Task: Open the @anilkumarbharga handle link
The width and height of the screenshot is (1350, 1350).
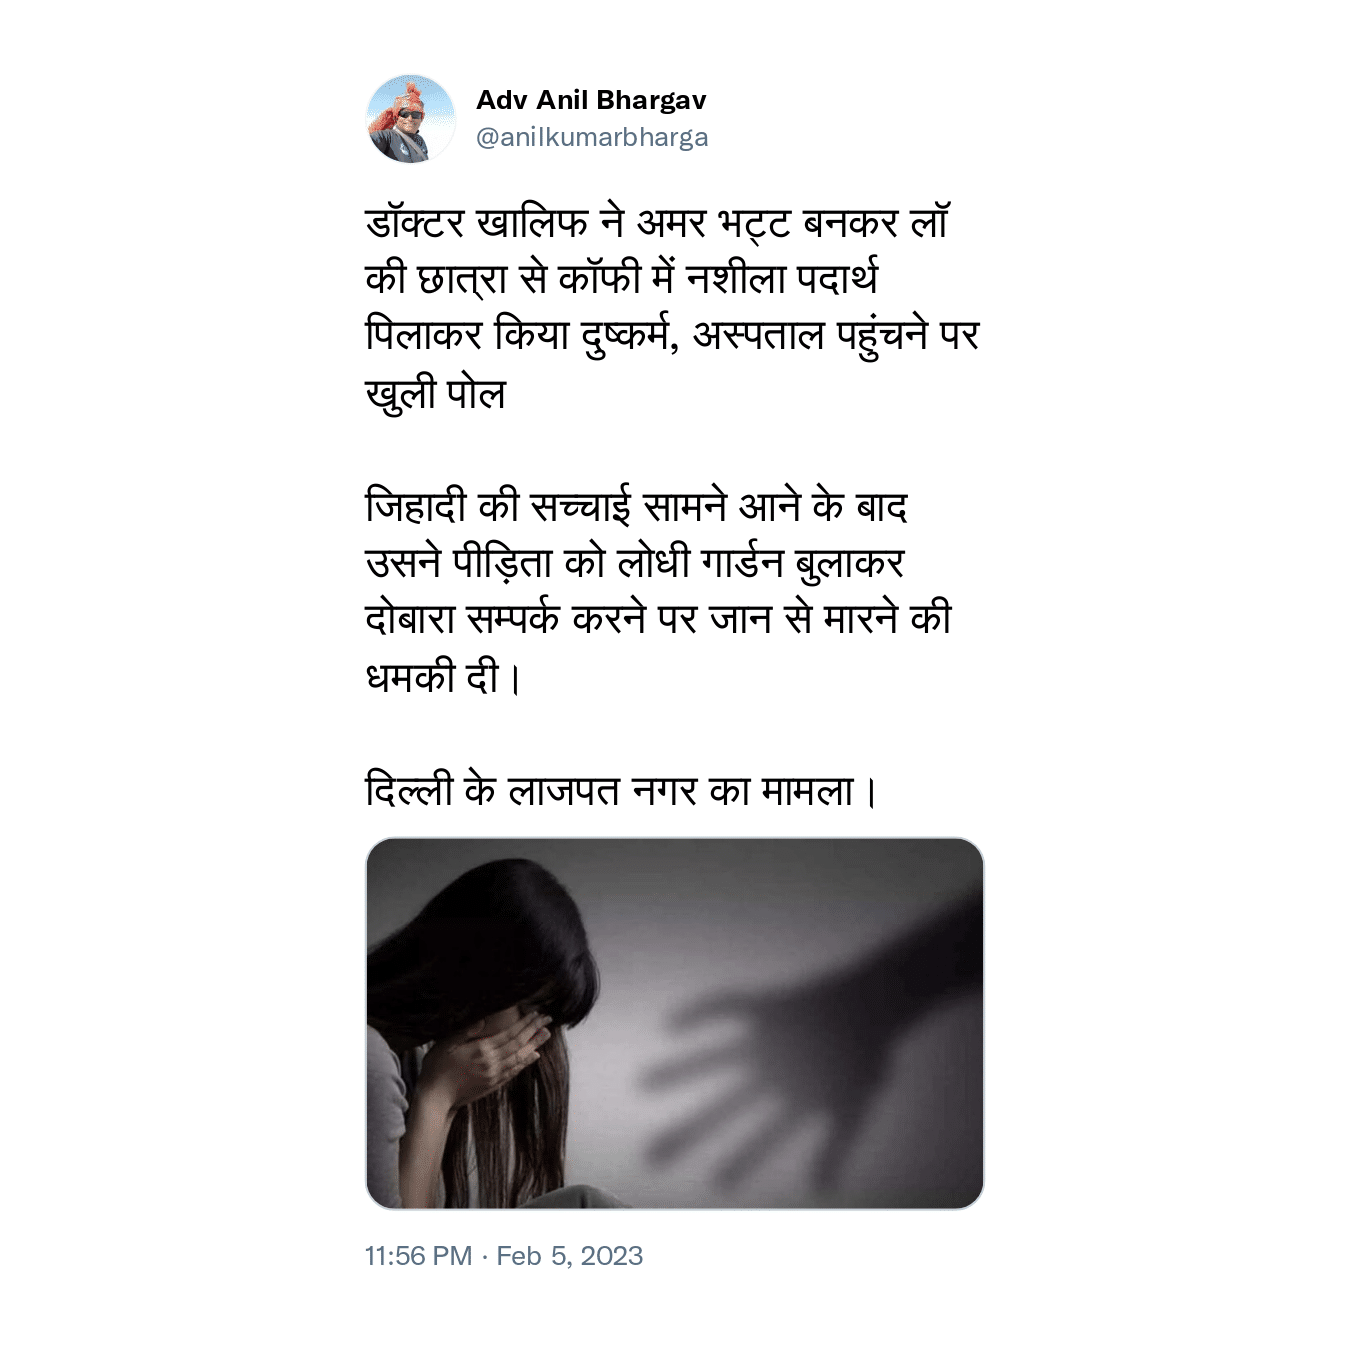Action: point(592,137)
